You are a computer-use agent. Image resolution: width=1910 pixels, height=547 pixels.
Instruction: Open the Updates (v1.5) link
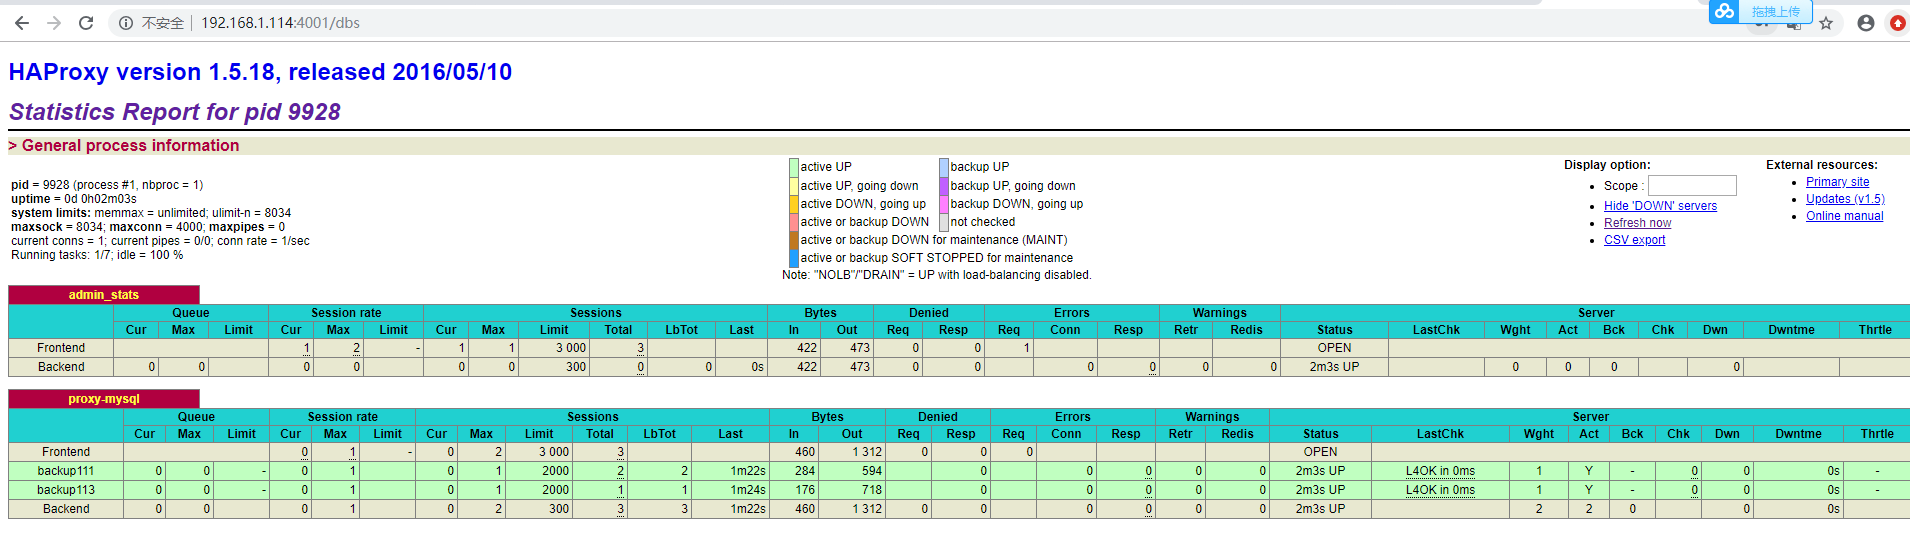[1845, 199]
